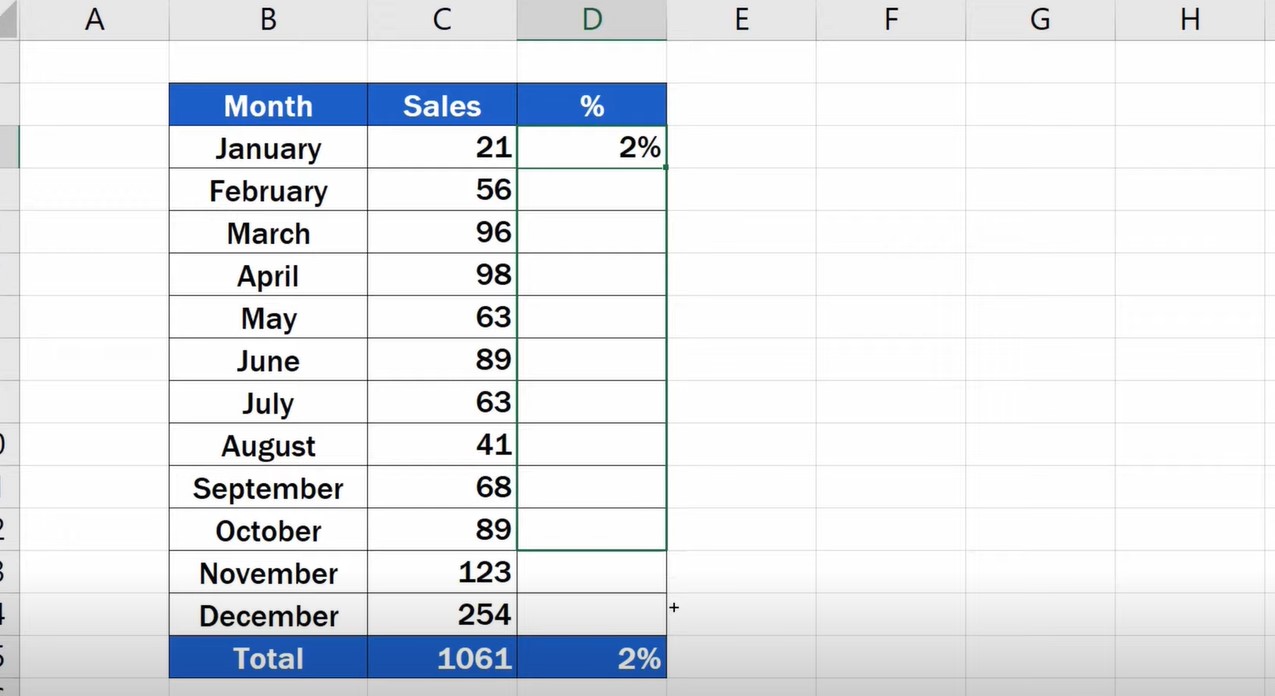Click column G header
The height and width of the screenshot is (696, 1275).
click(x=1040, y=20)
